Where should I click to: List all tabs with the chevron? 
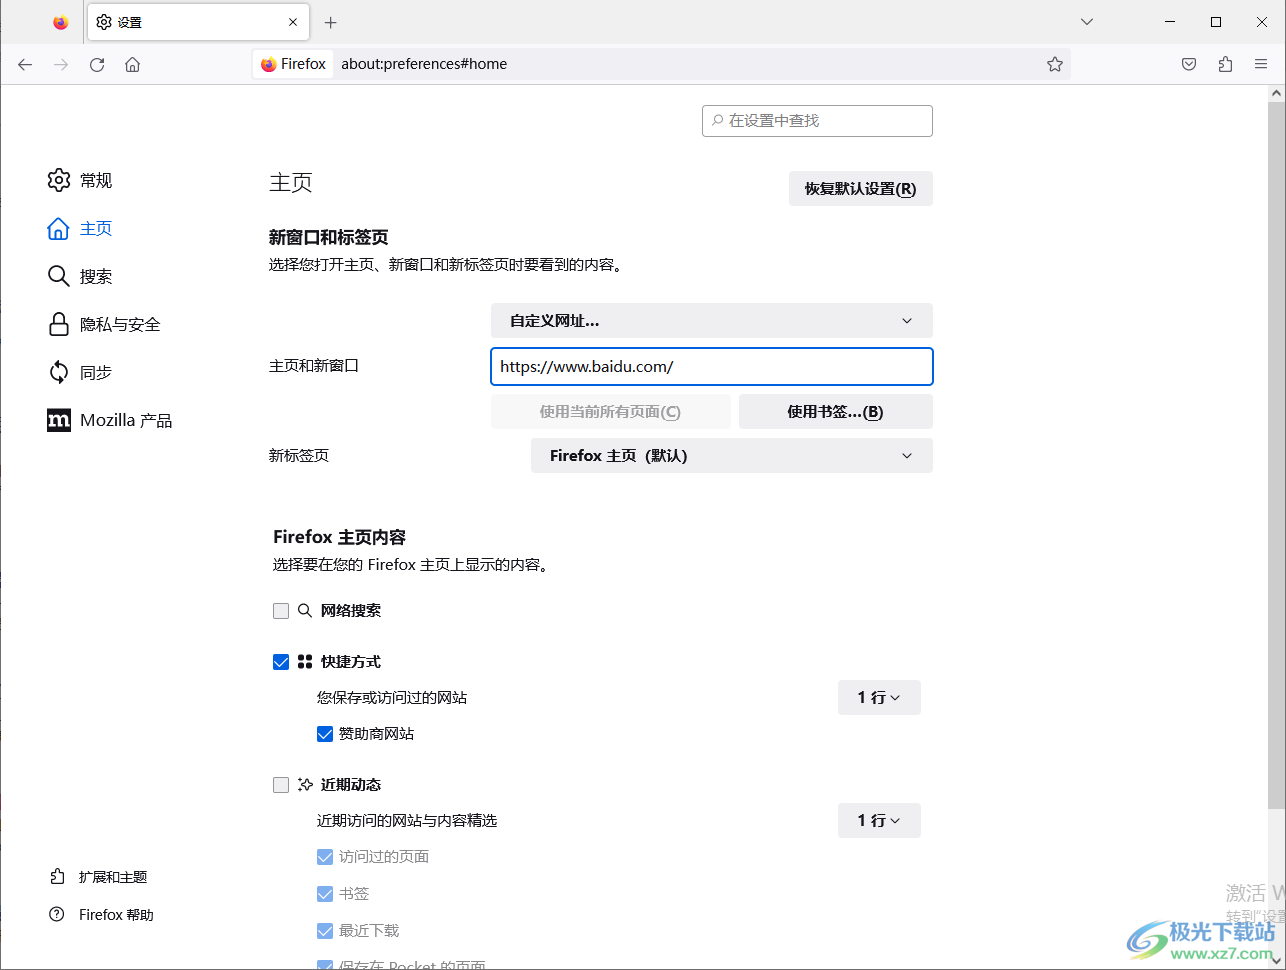click(1087, 22)
